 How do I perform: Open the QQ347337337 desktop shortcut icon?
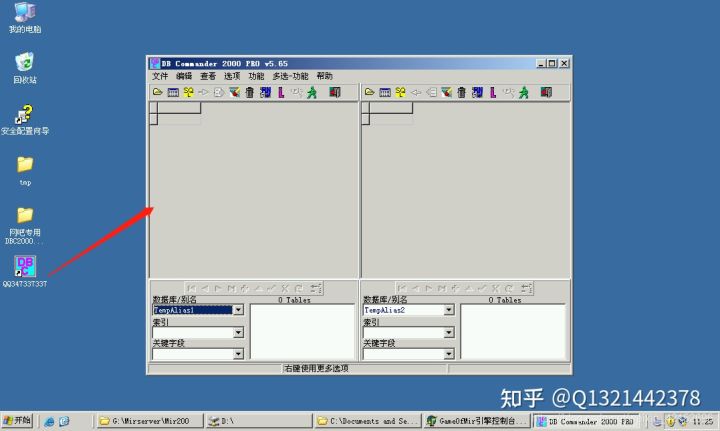25,267
